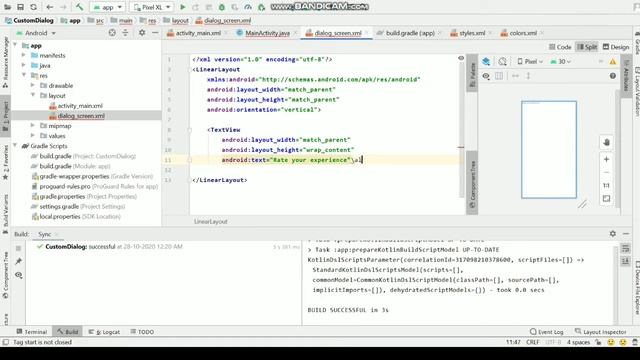Start debugging with the bug icon
640x360 pixels.
pyautogui.click(x=222, y=7)
